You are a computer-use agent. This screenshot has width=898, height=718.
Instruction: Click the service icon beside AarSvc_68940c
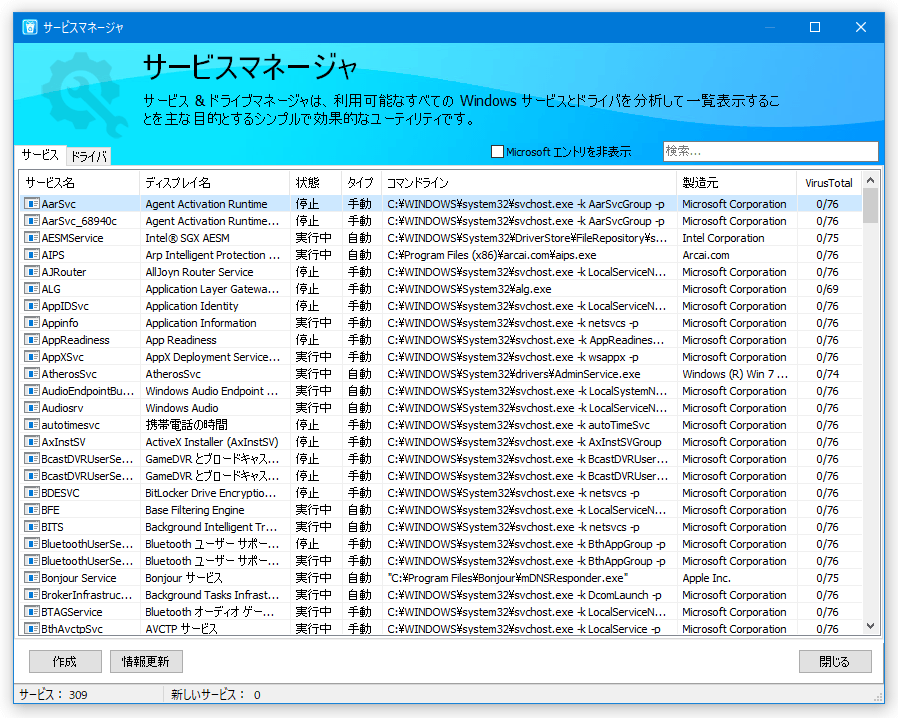point(31,221)
